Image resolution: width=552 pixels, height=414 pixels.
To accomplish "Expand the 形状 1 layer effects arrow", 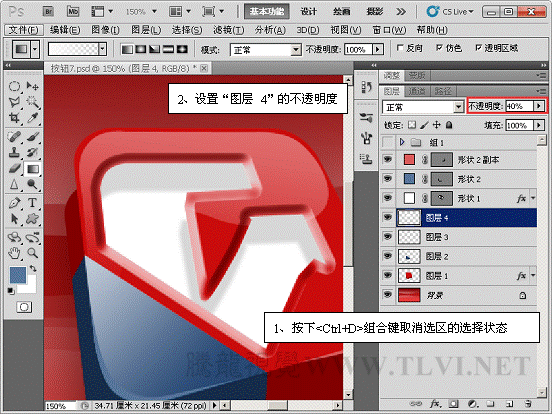I will 533,199.
